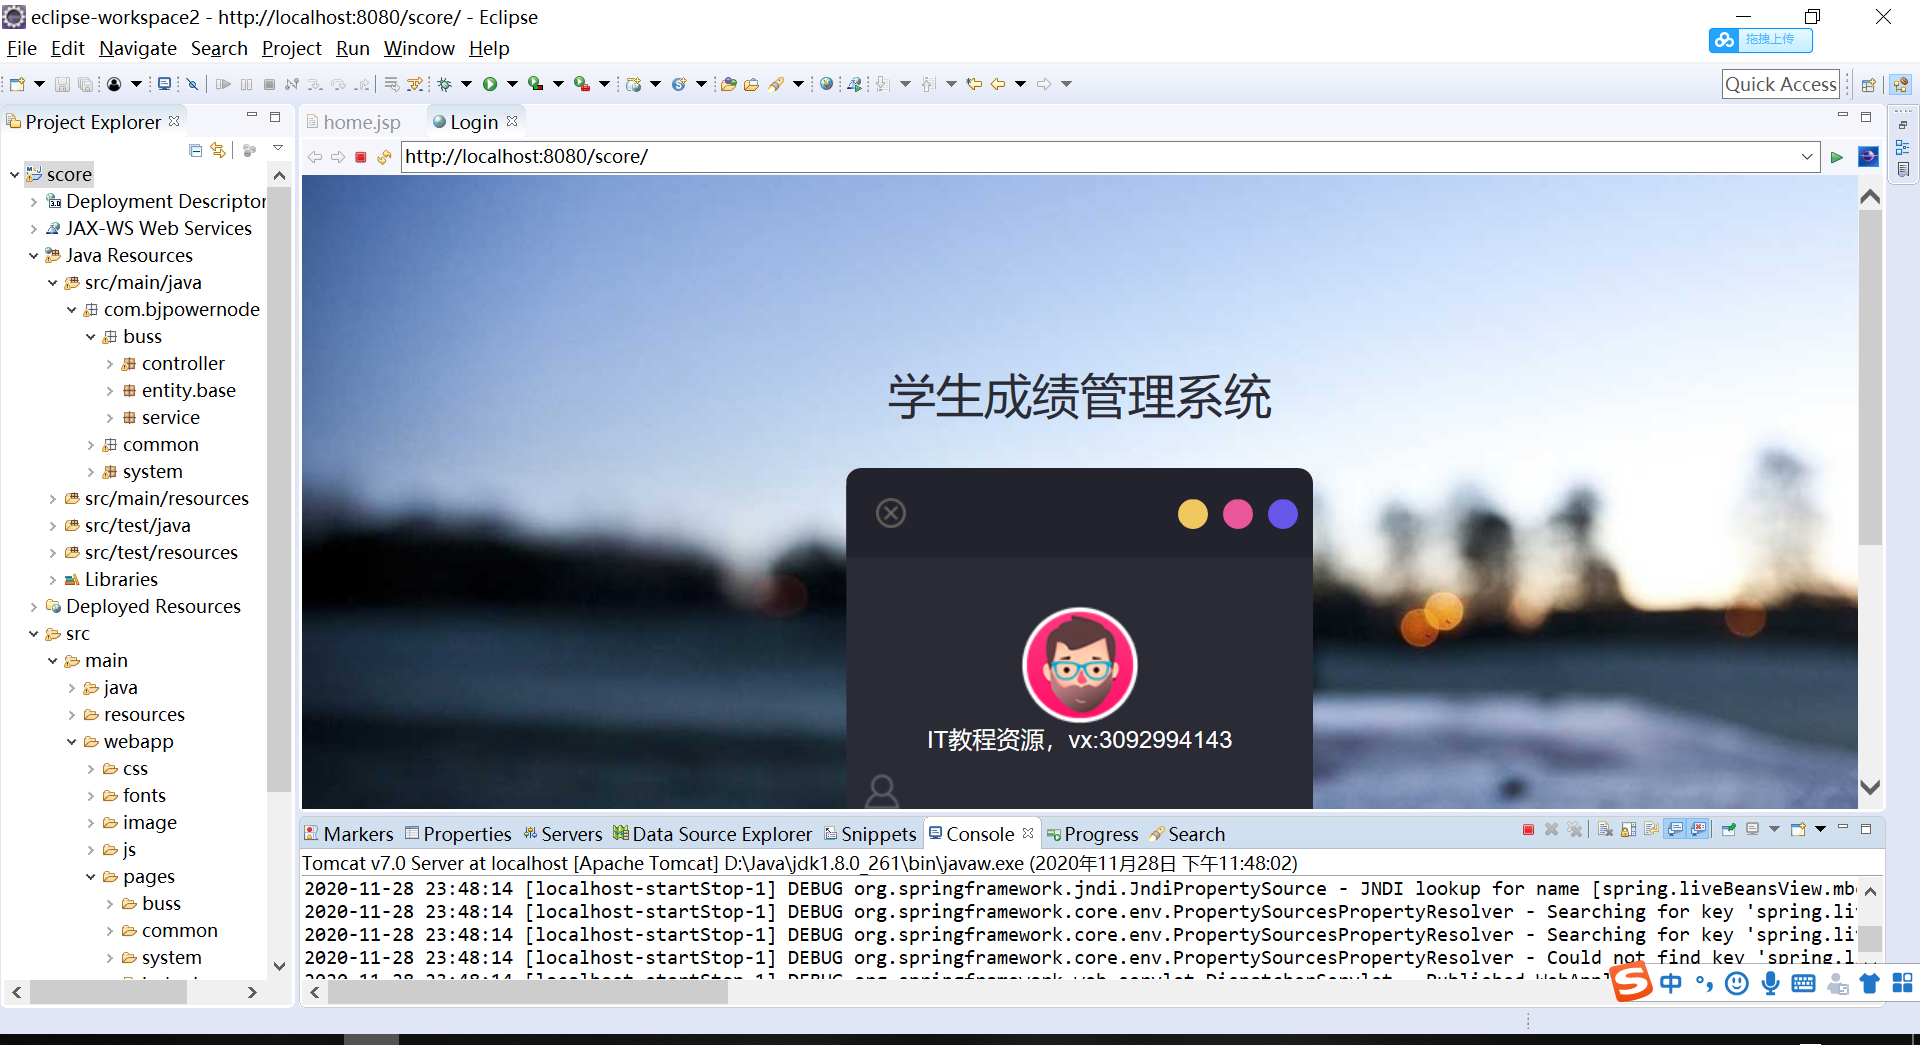
Task: Refresh the internal browser page
Action: point(384,157)
